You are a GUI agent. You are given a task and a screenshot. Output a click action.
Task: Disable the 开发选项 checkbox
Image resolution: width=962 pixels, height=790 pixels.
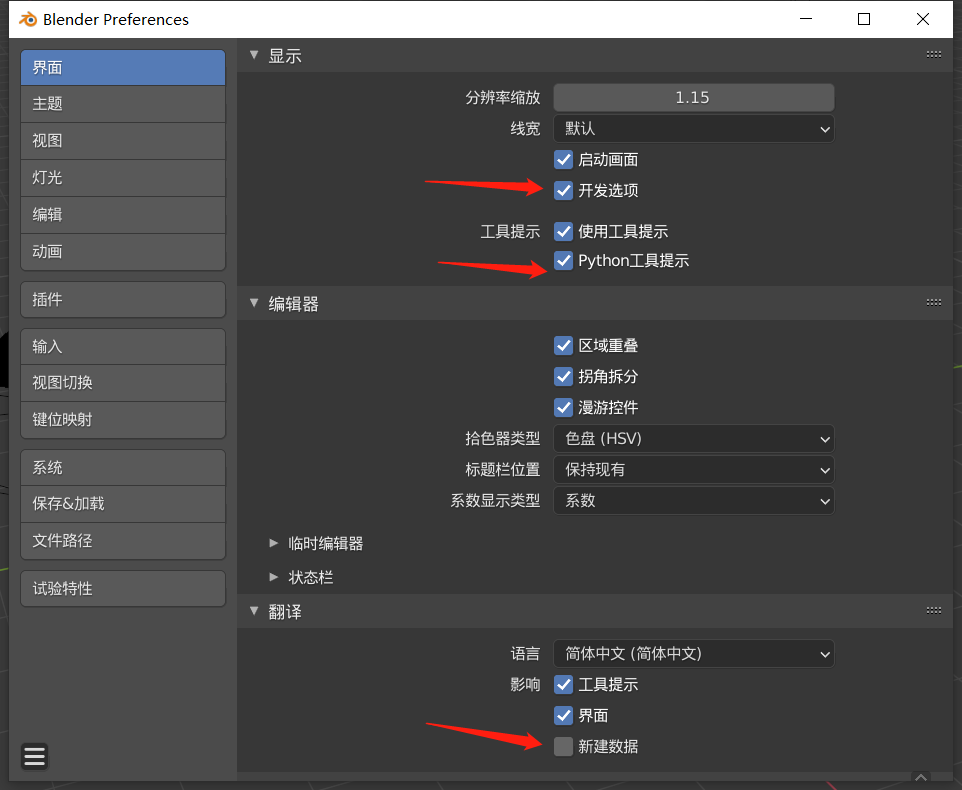point(563,190)
